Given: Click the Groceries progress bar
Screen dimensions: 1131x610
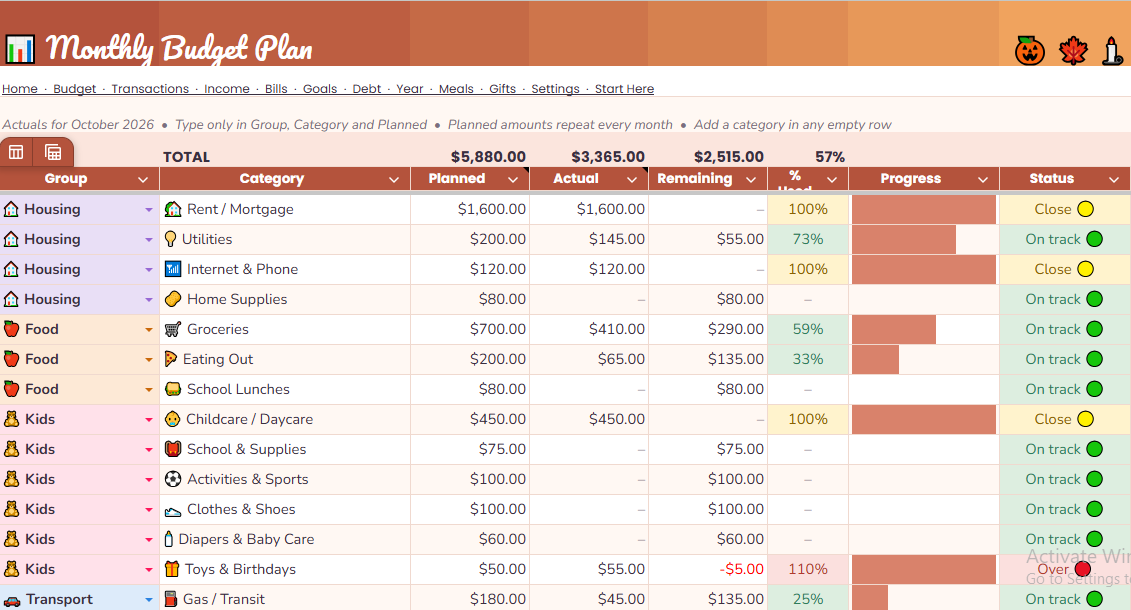Looking at the screenshot, I should pyautogui.click(x=894, y=330).
